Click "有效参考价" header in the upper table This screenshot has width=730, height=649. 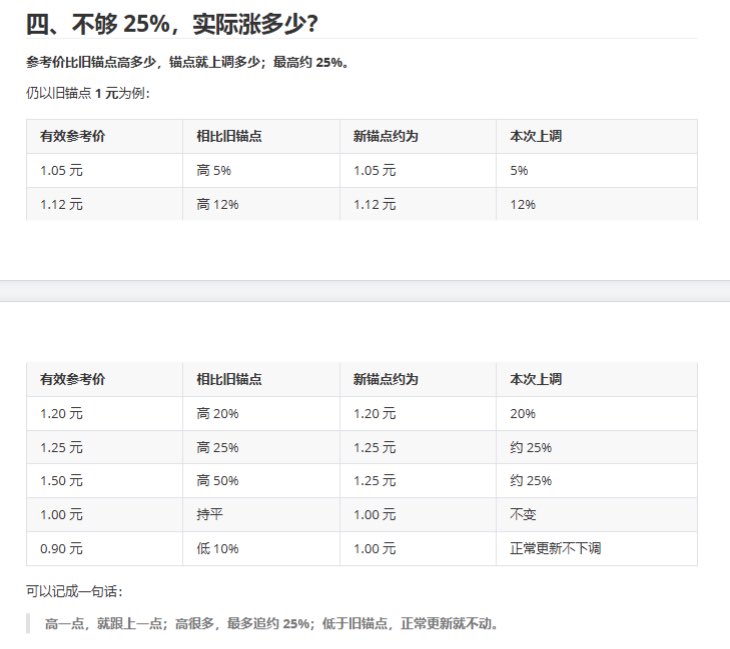[73, 136]
